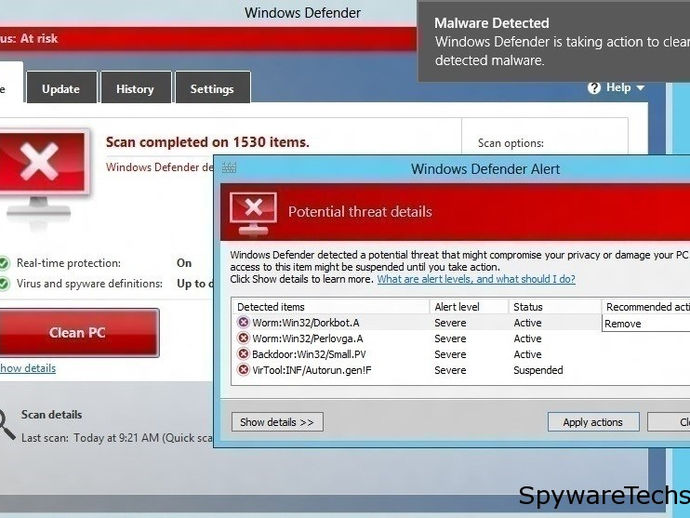Click the Recommended action column header

pos(646,307)
